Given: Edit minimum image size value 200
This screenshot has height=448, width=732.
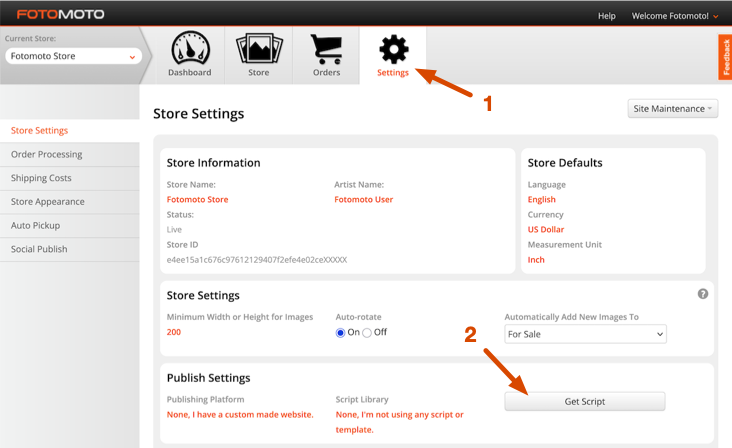Looking at the screenshot, I should pyautogui.click(x=174, y=332).
